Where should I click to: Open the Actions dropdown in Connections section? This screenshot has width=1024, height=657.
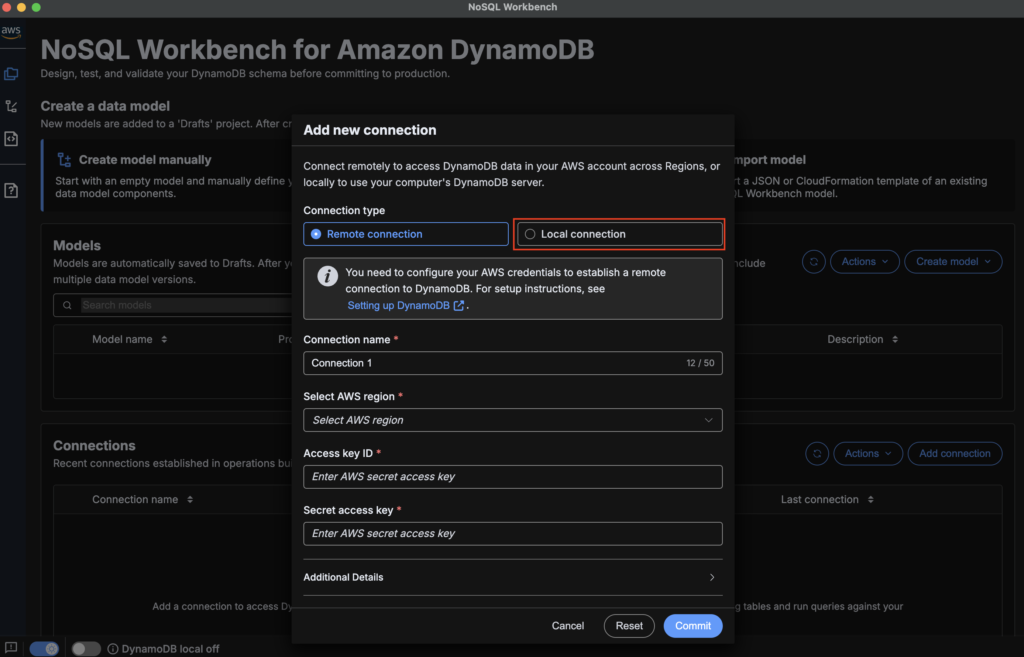click(867, 453)
